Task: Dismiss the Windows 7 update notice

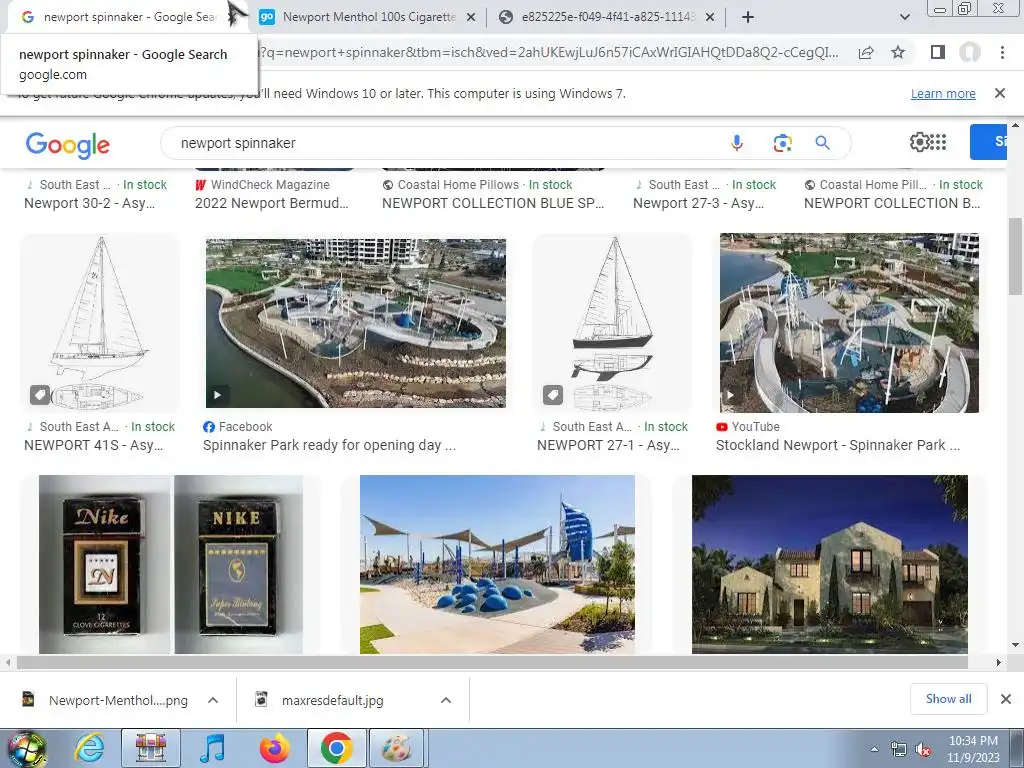Action: [999, 93]
